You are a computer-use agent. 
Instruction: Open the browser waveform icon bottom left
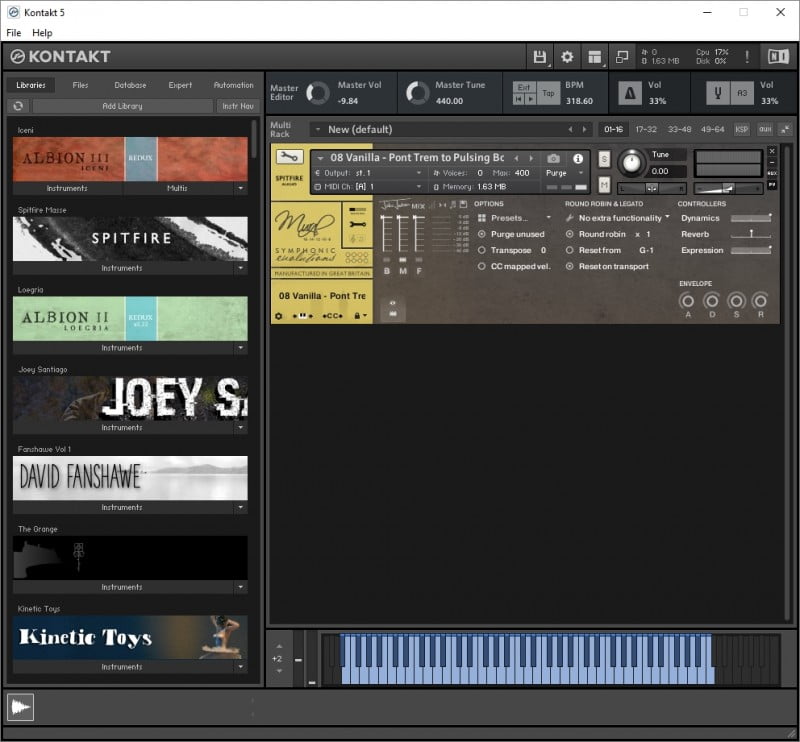[20, 707]
